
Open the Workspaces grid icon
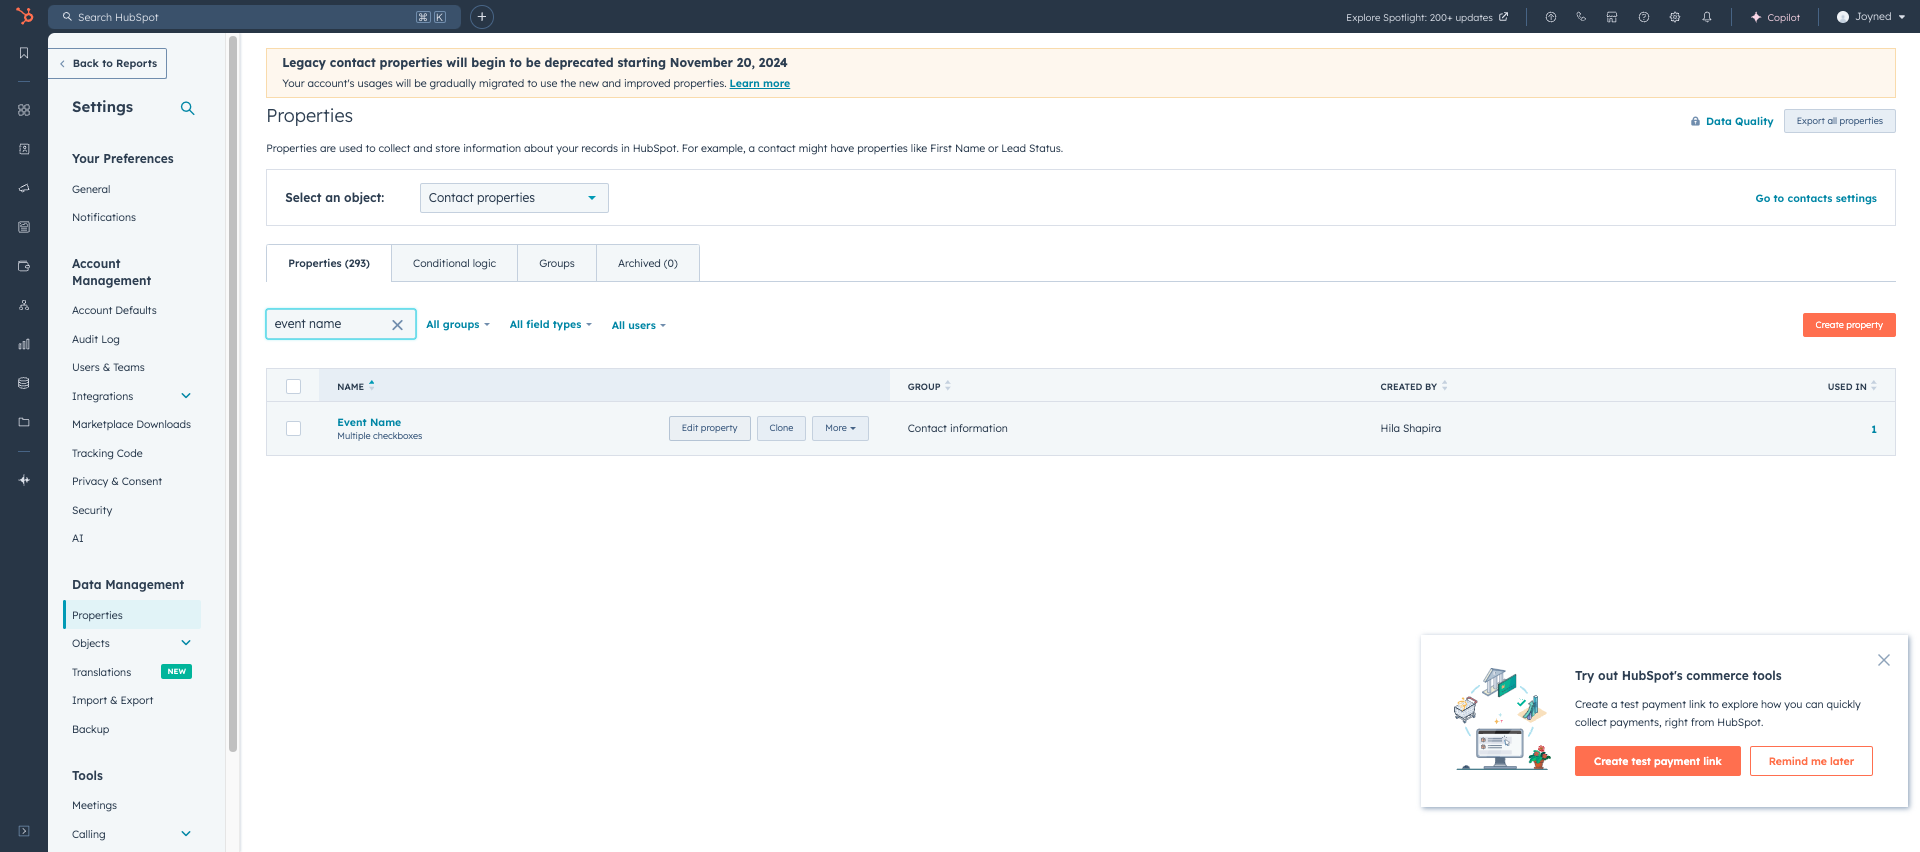tap(24, 110)
